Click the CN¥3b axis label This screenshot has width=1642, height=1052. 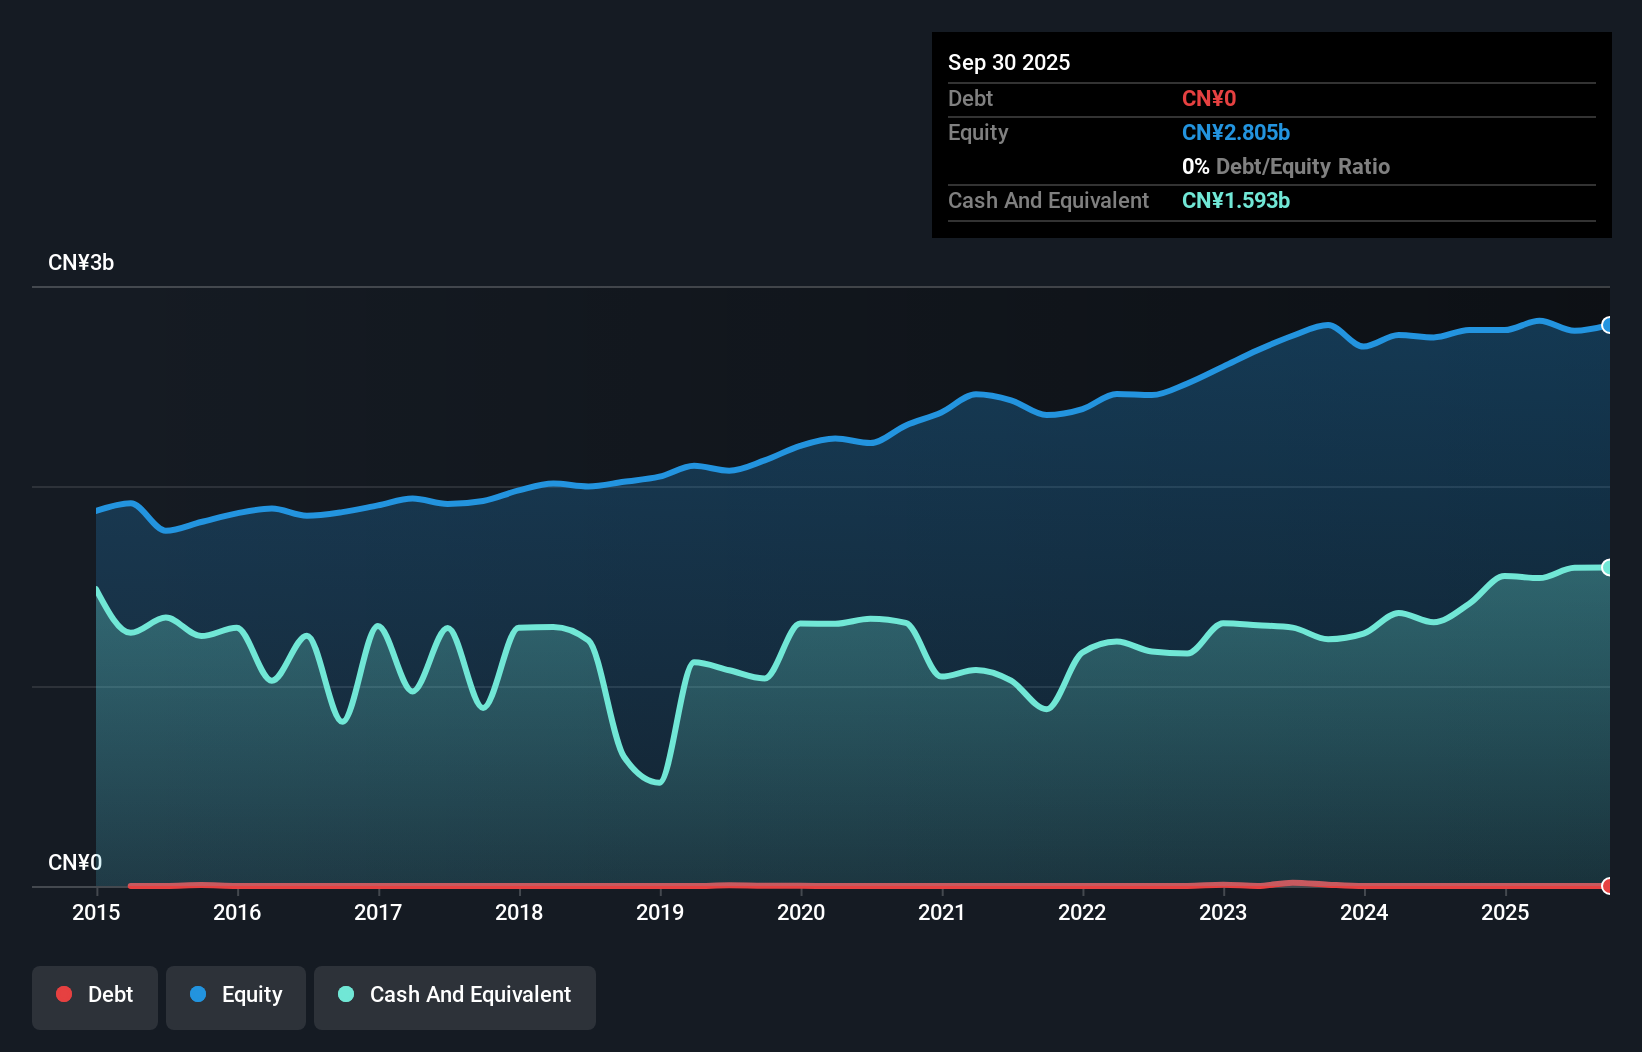(x=81, y=262)
